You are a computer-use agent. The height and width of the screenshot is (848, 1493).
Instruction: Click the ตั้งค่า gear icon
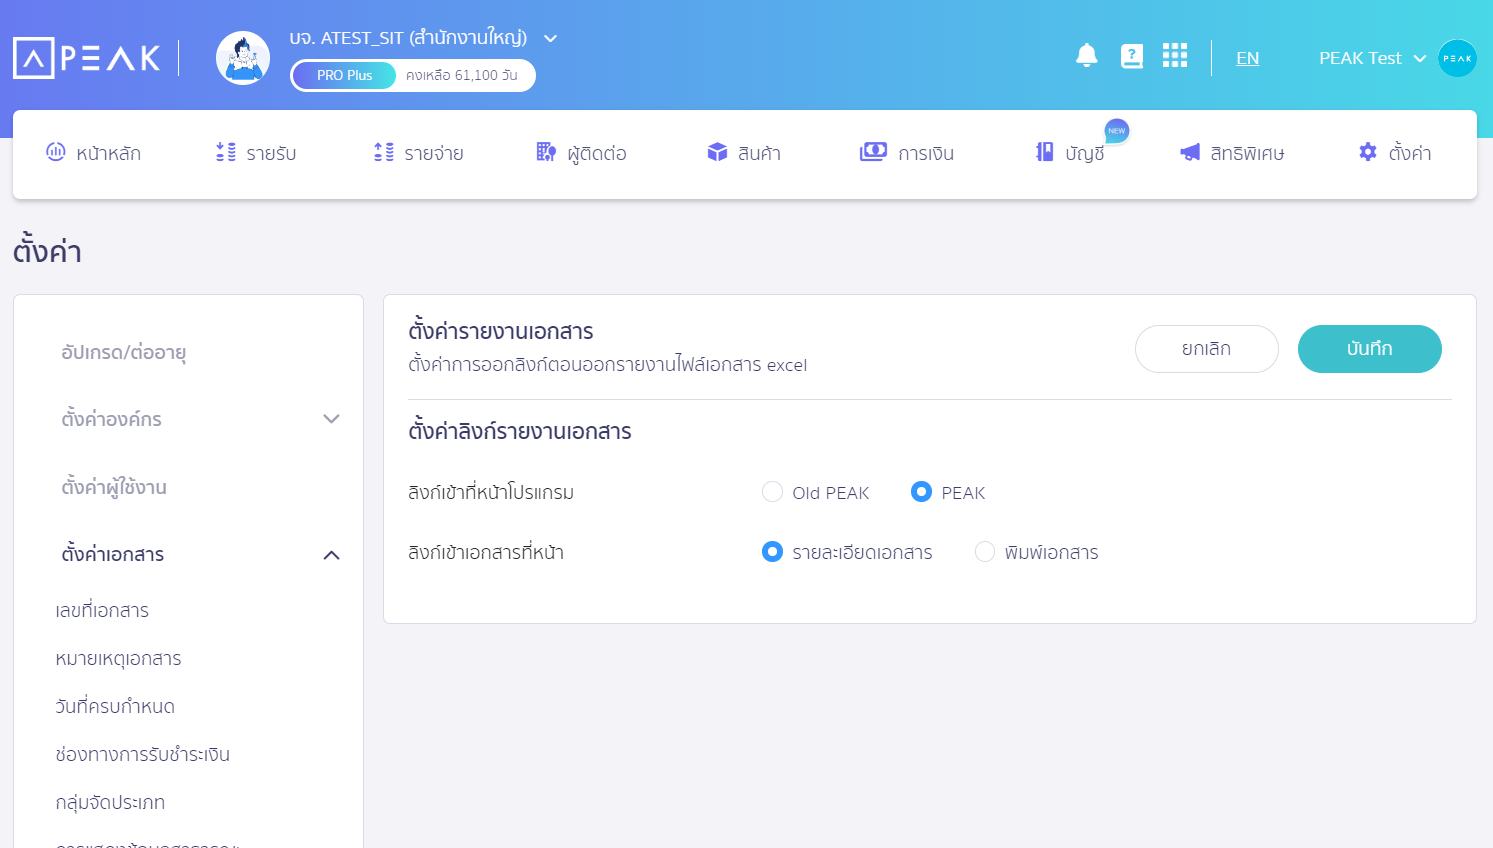[1368, 152]
